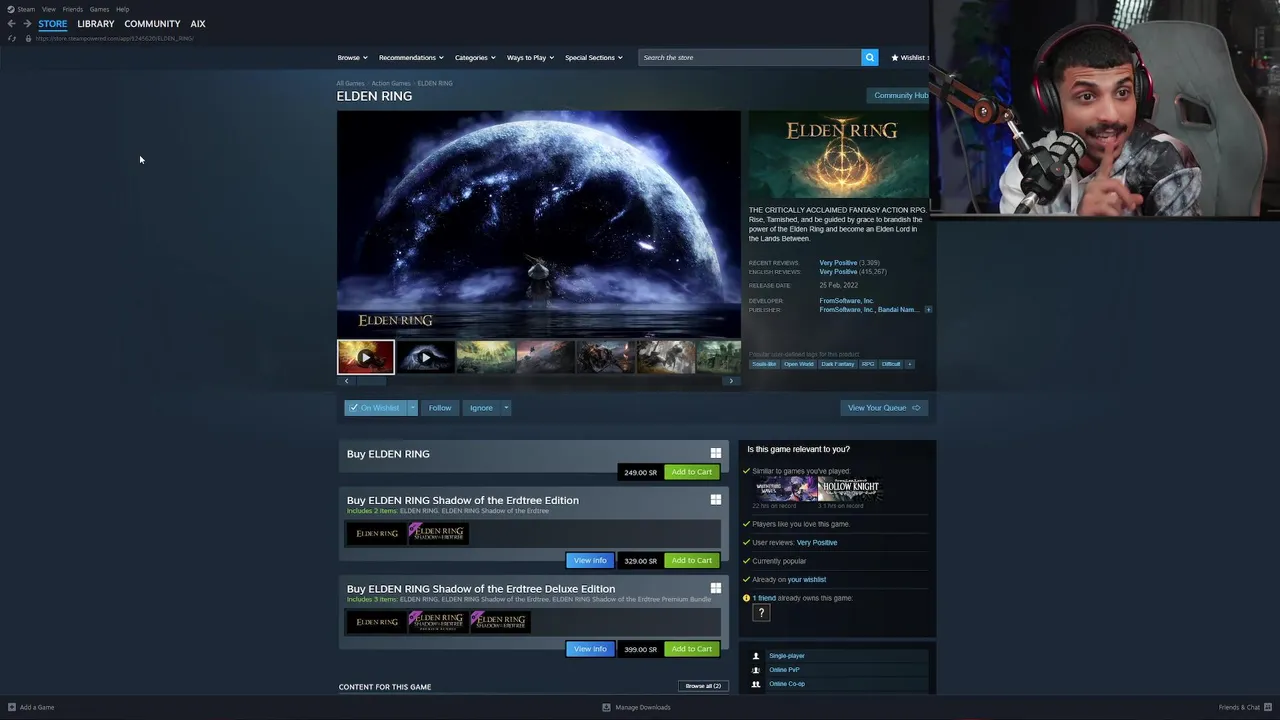Click the Single-player person icon

click(x=756, y=656)
